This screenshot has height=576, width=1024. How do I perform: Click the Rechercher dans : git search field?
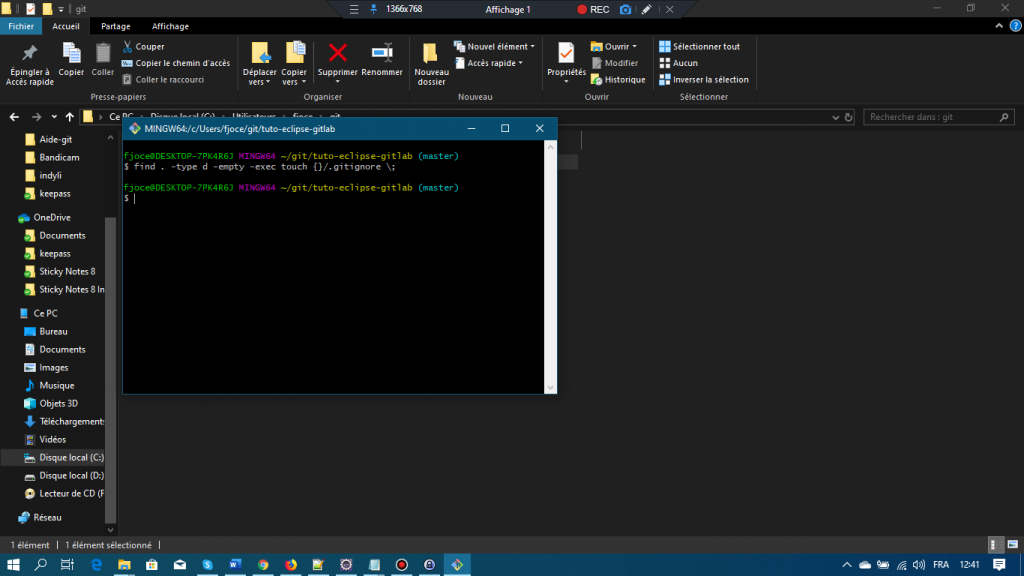tap(940, 117)
